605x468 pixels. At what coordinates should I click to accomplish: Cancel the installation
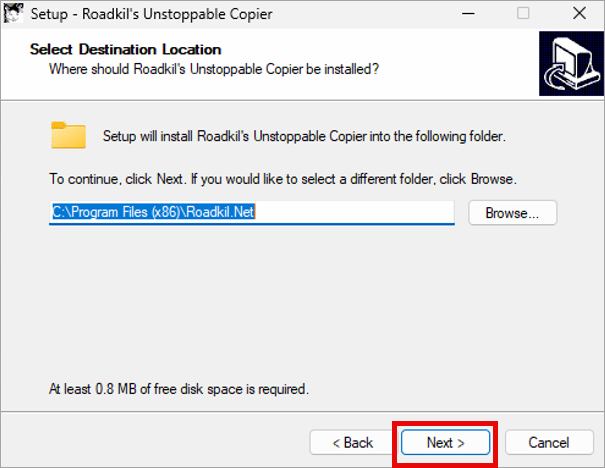coord(548,442)
